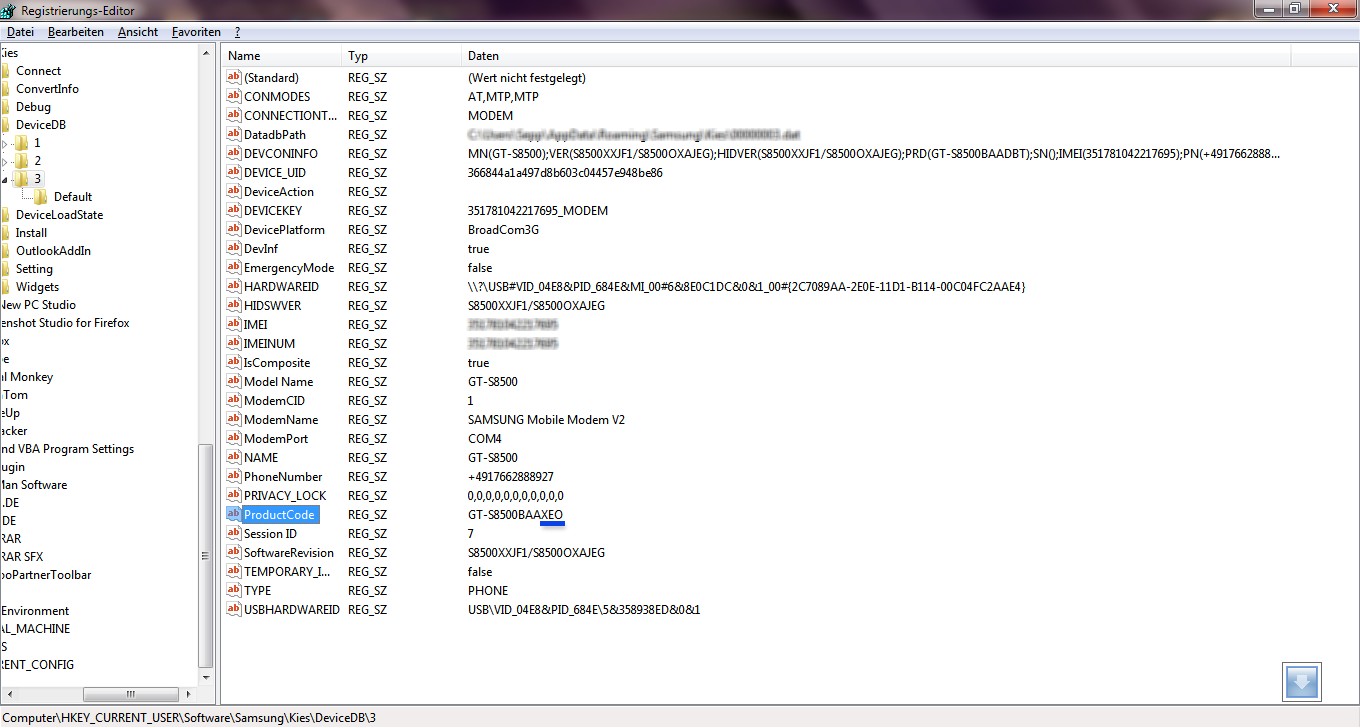Click the folder icon of Default key

pos(42,197)
